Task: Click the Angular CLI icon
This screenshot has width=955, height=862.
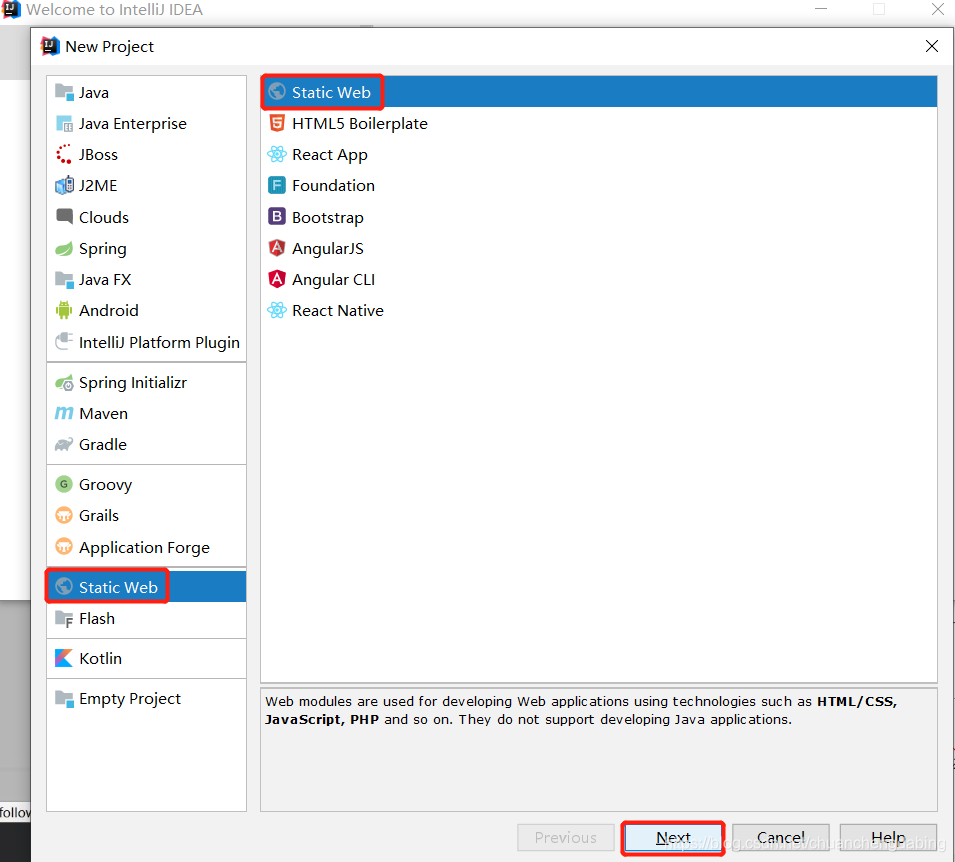Action: (277, 279)
